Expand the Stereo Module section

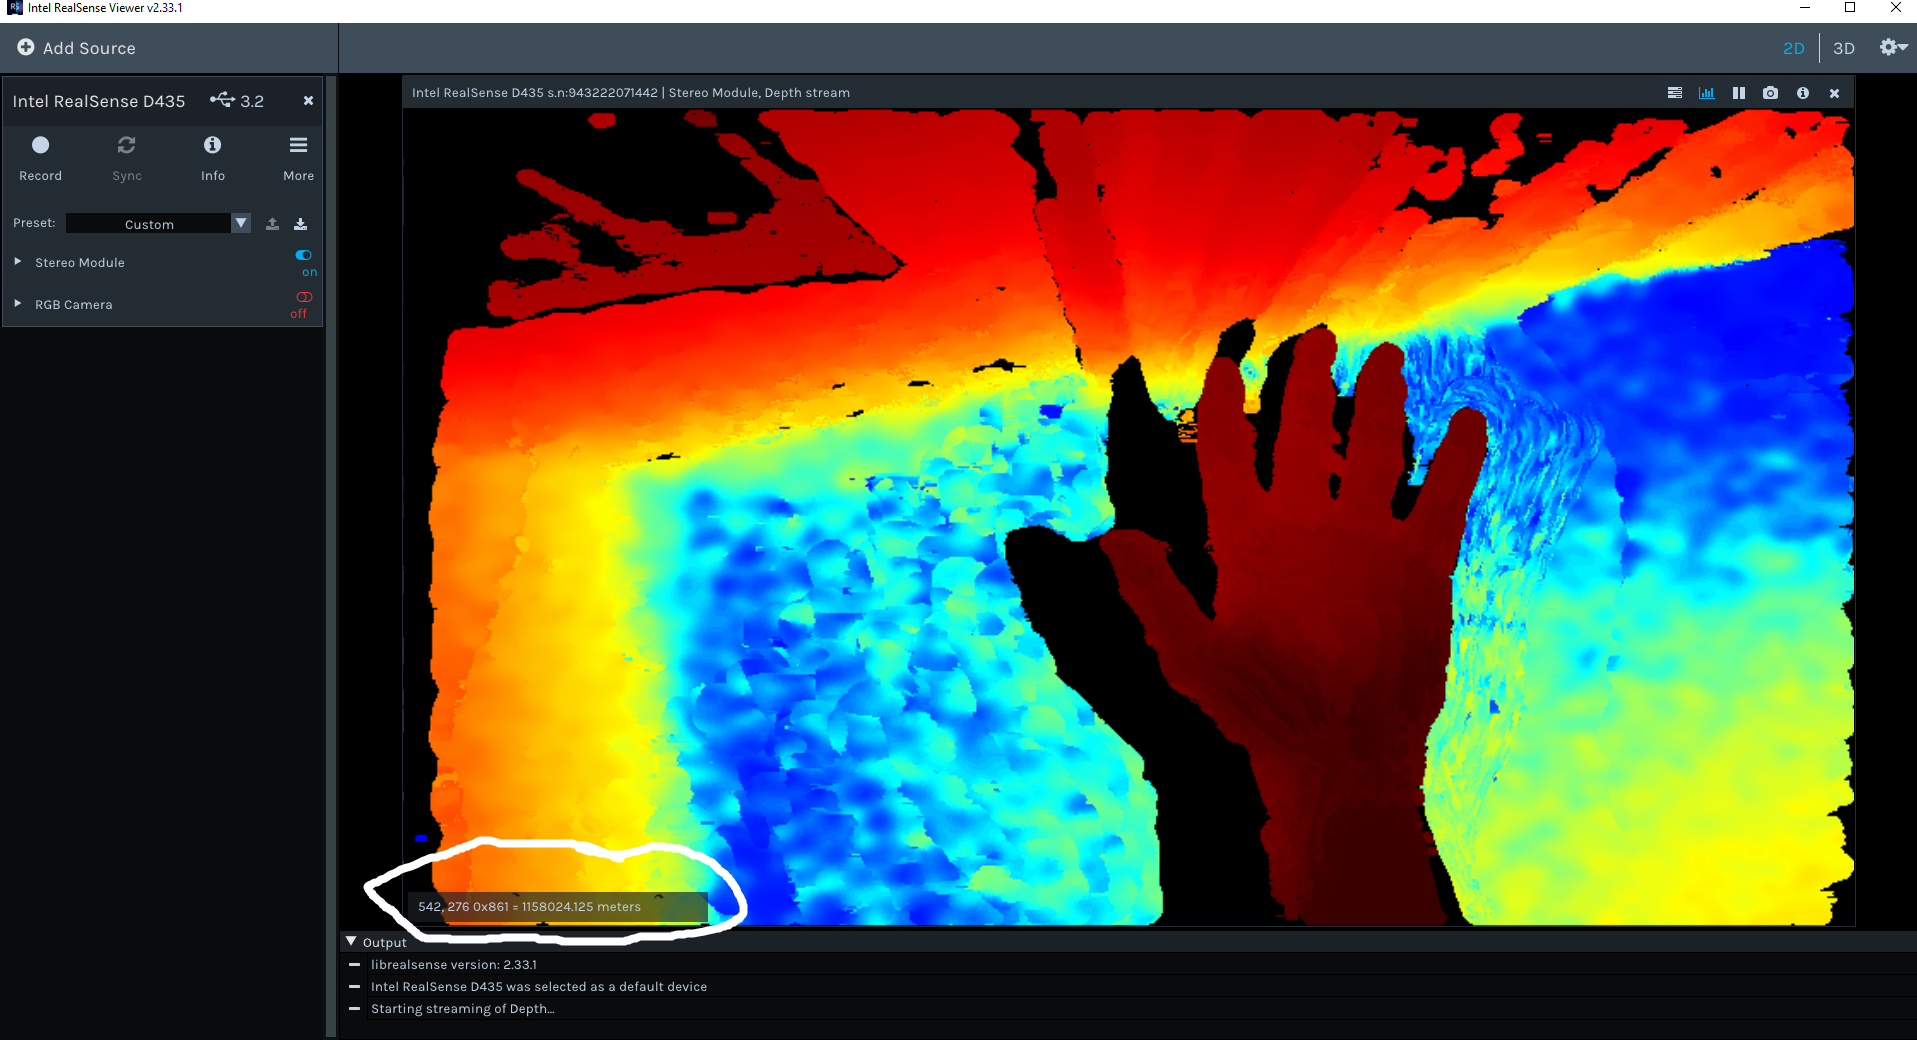(18, 261)
